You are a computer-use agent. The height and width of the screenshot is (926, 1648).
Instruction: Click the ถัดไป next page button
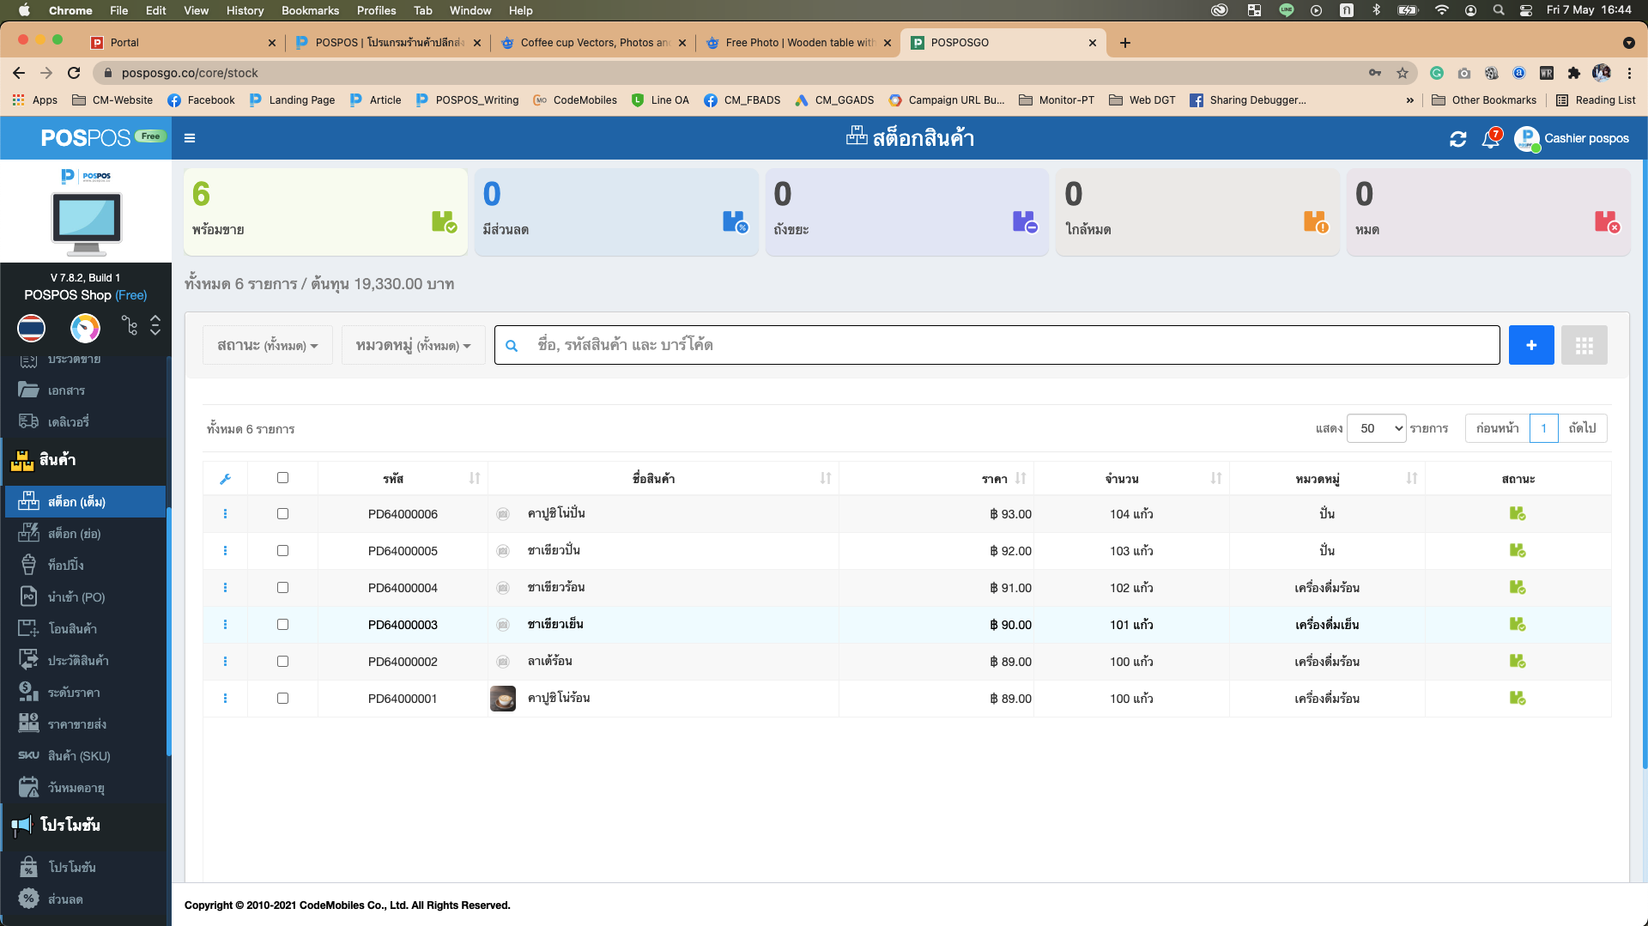coord(1582,428)
